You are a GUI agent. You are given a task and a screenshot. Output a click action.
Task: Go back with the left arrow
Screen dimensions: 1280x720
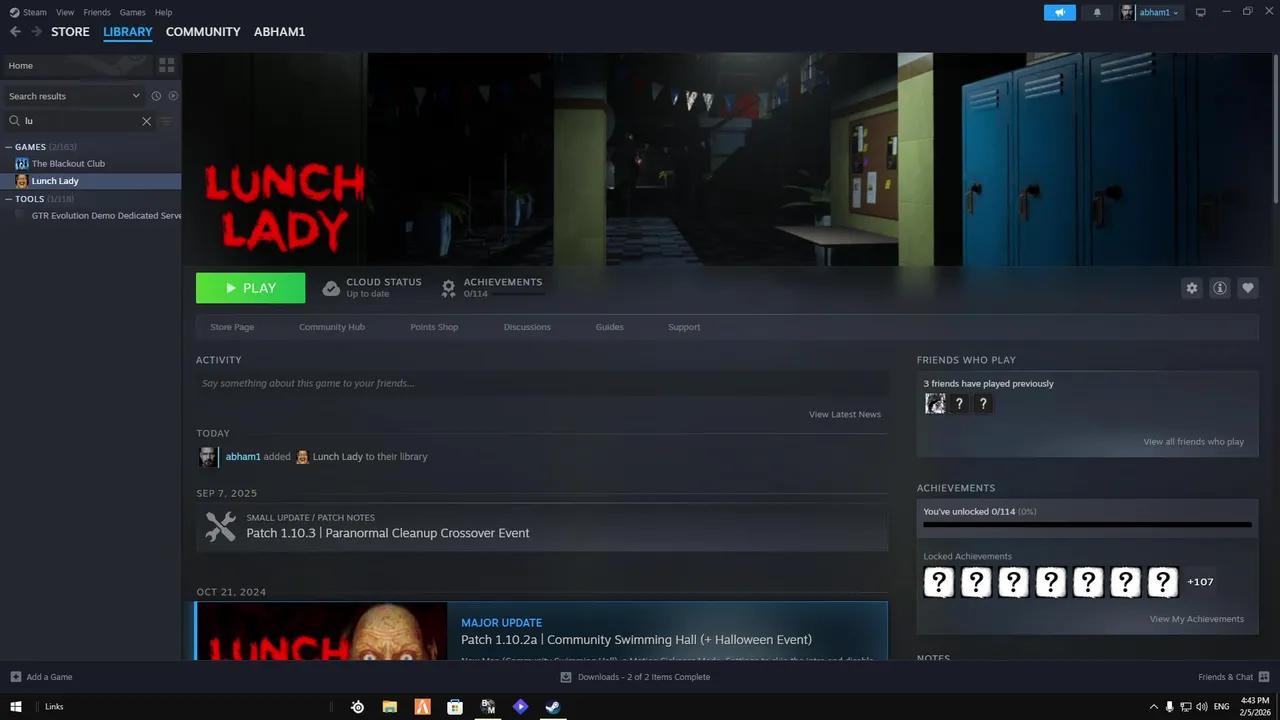coord(15,32)
